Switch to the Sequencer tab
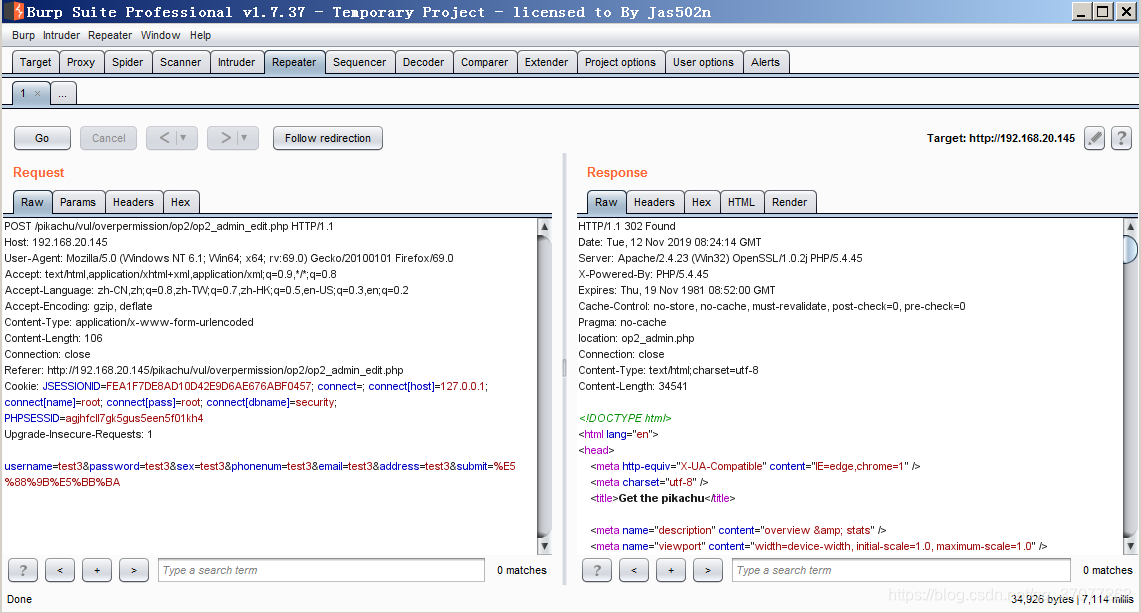Screen dimensions: 1141x613 tap(359, 62)
